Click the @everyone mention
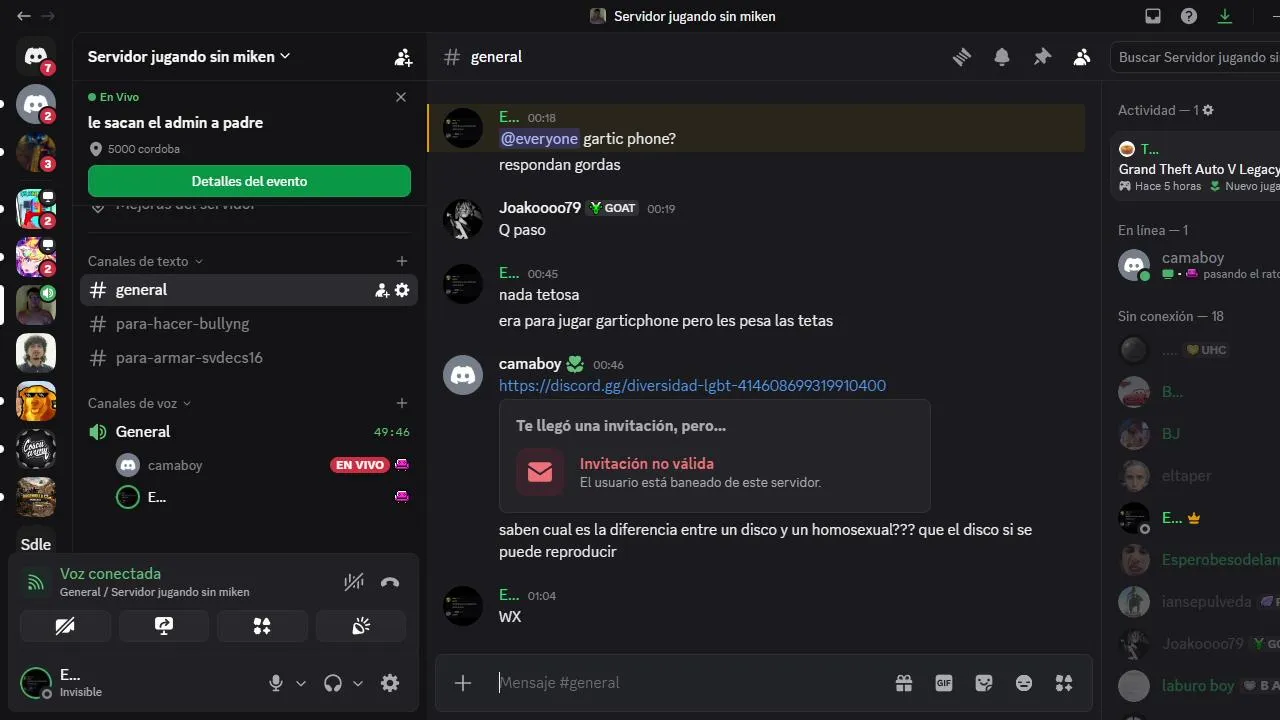 click(539, 139)
